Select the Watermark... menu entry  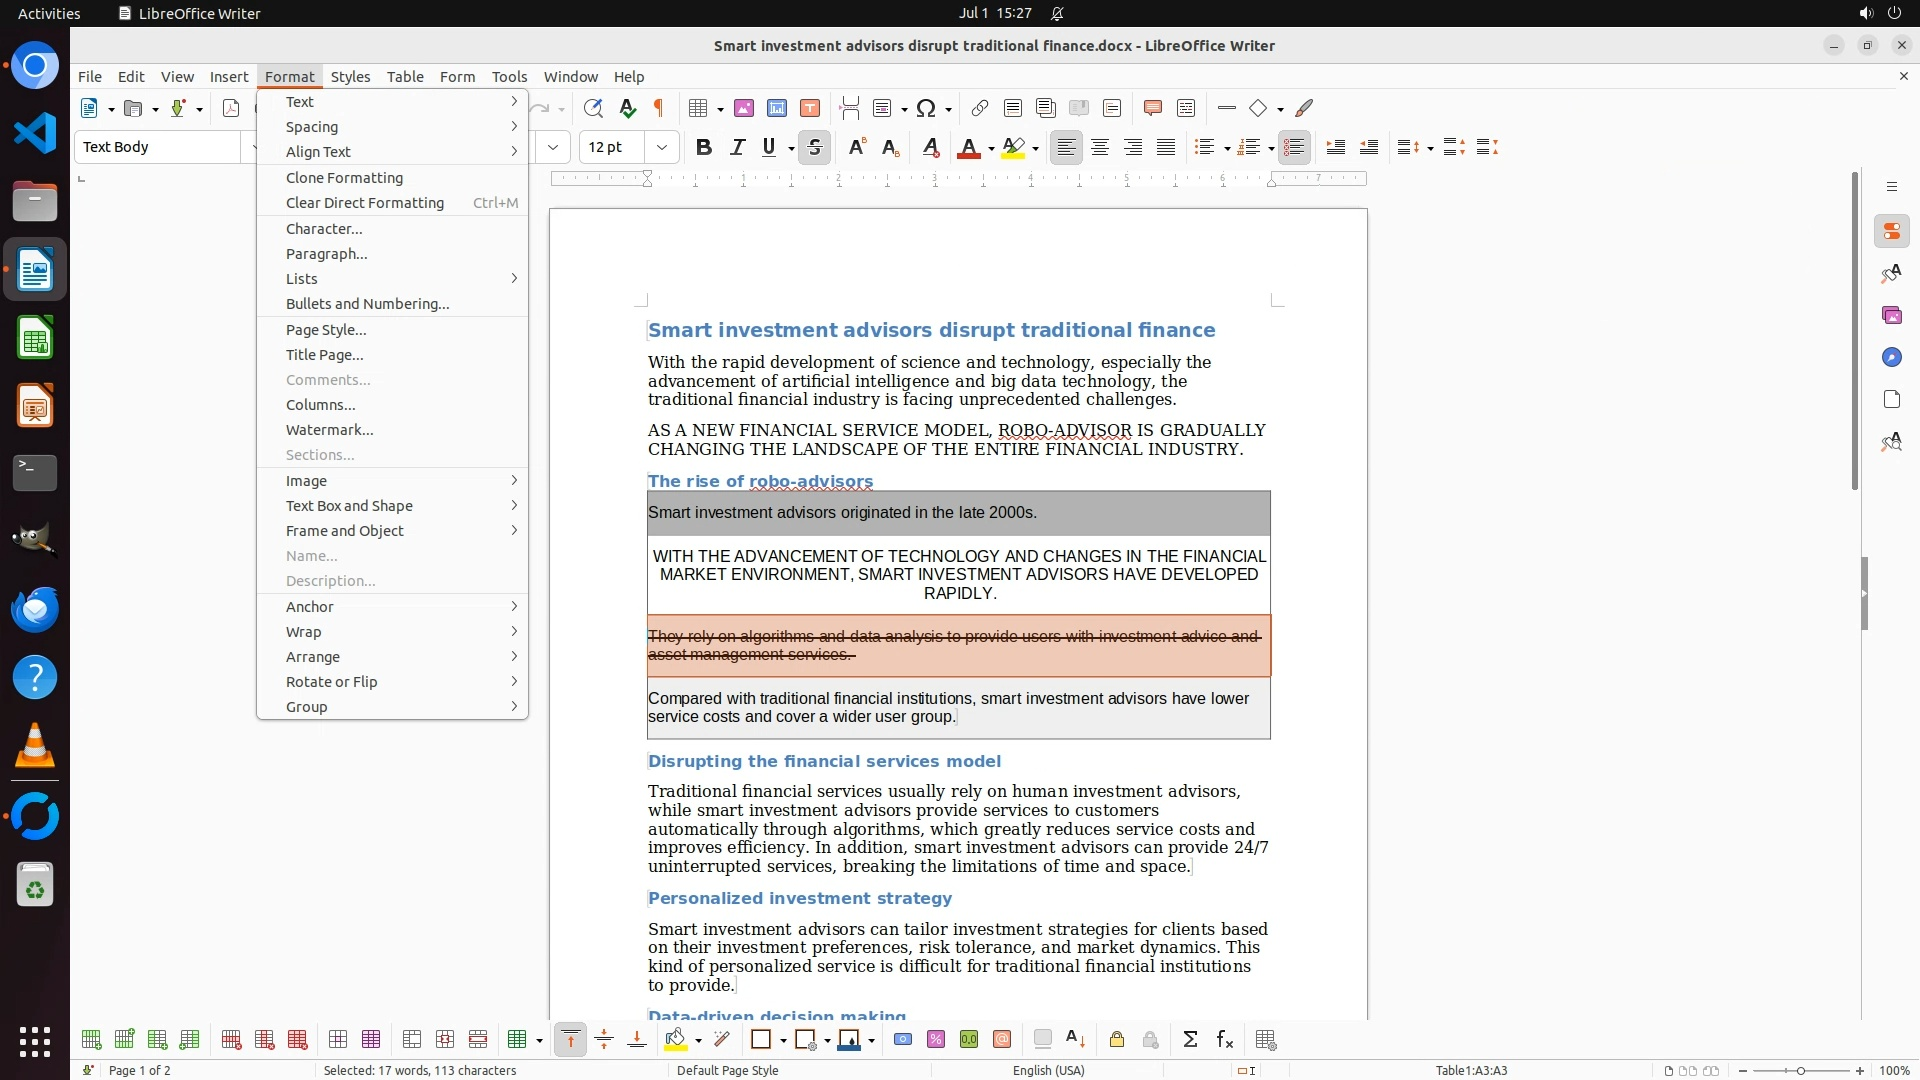[329, 429]
